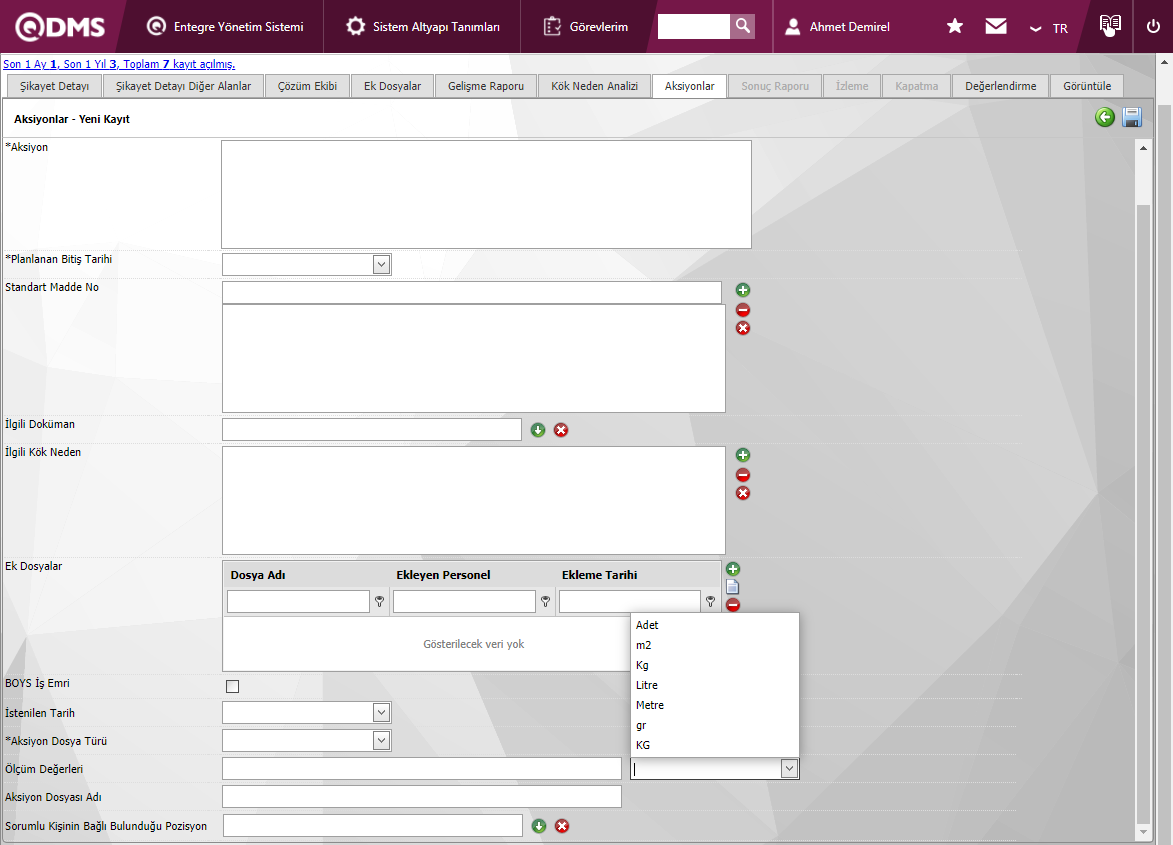Toggle the BOYS İş Emri checkbox
Screen dimensions: 1173x845
point(233,686)
